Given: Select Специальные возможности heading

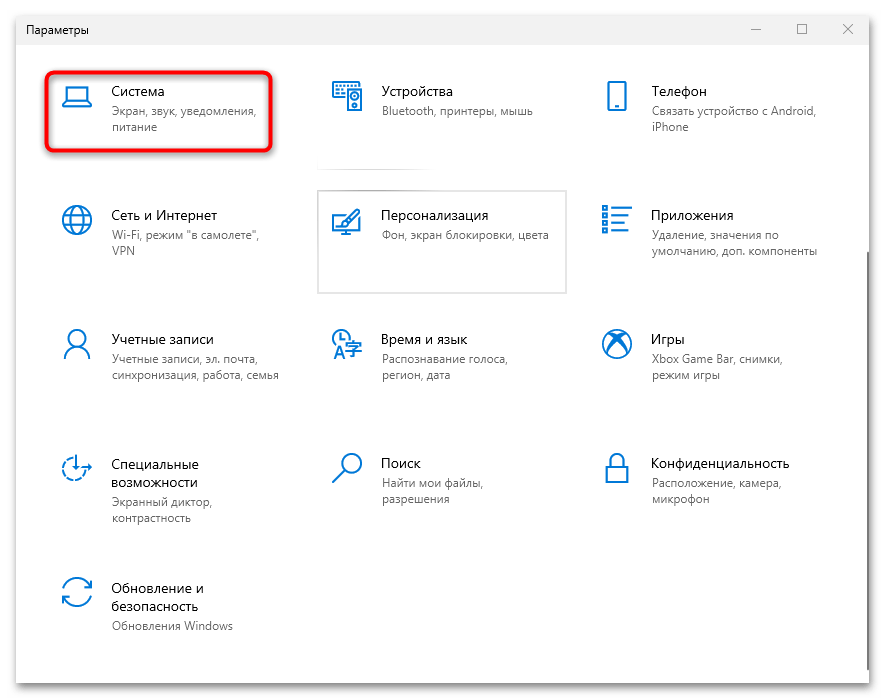Looking at the screenshot, I should click(x=155, y=473).
